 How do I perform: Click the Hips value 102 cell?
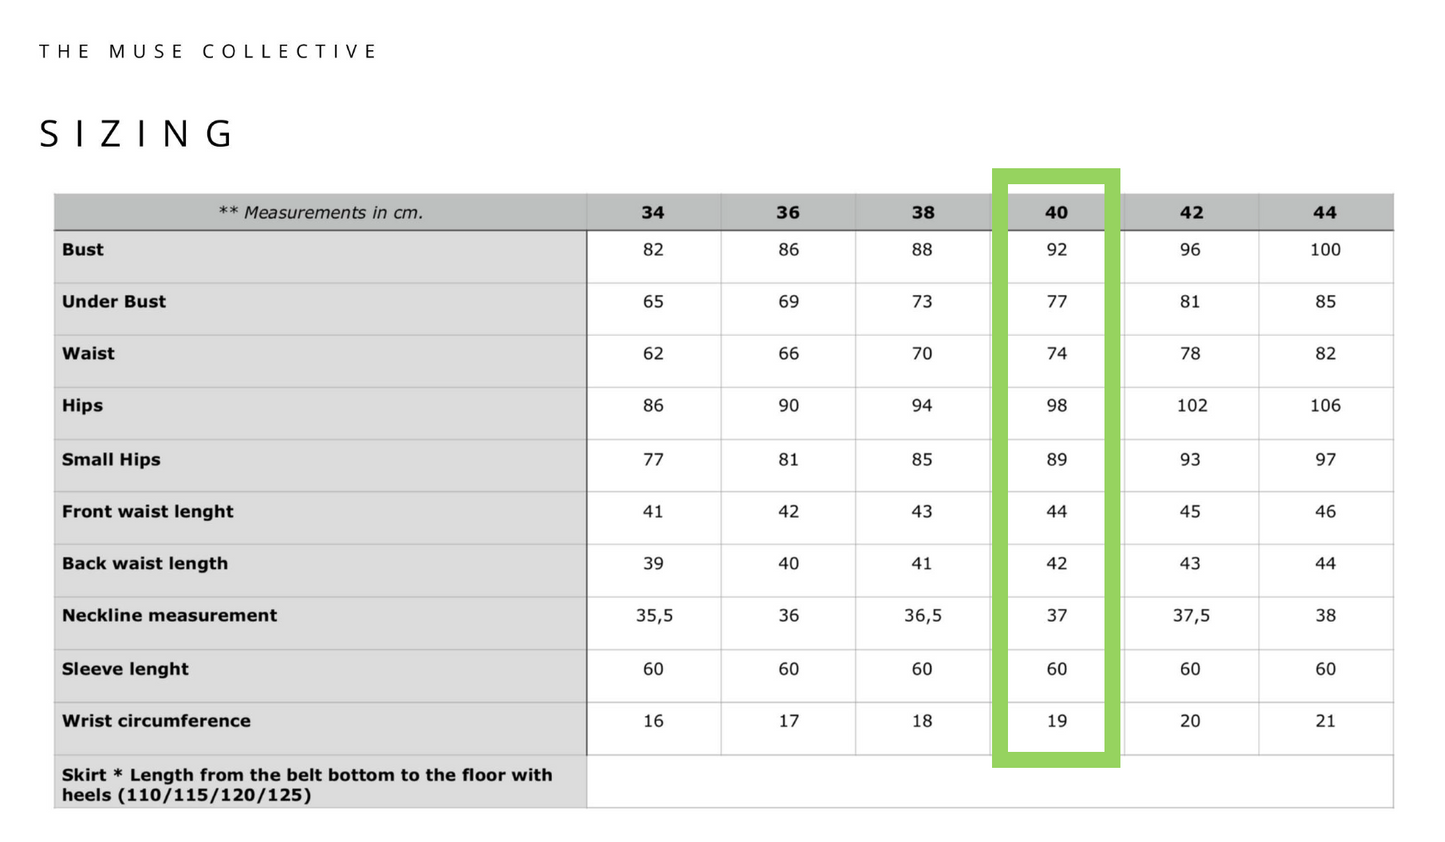[1192, 405]
